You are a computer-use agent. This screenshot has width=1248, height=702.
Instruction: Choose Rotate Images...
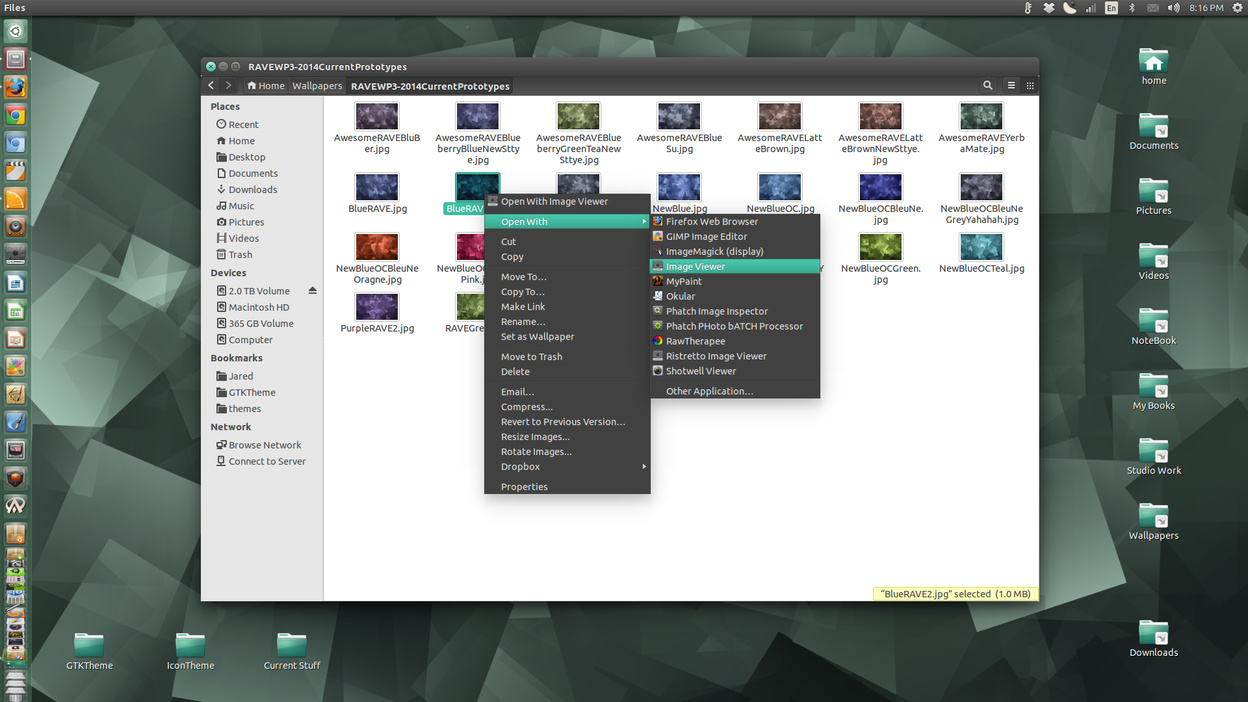point(567,452)
